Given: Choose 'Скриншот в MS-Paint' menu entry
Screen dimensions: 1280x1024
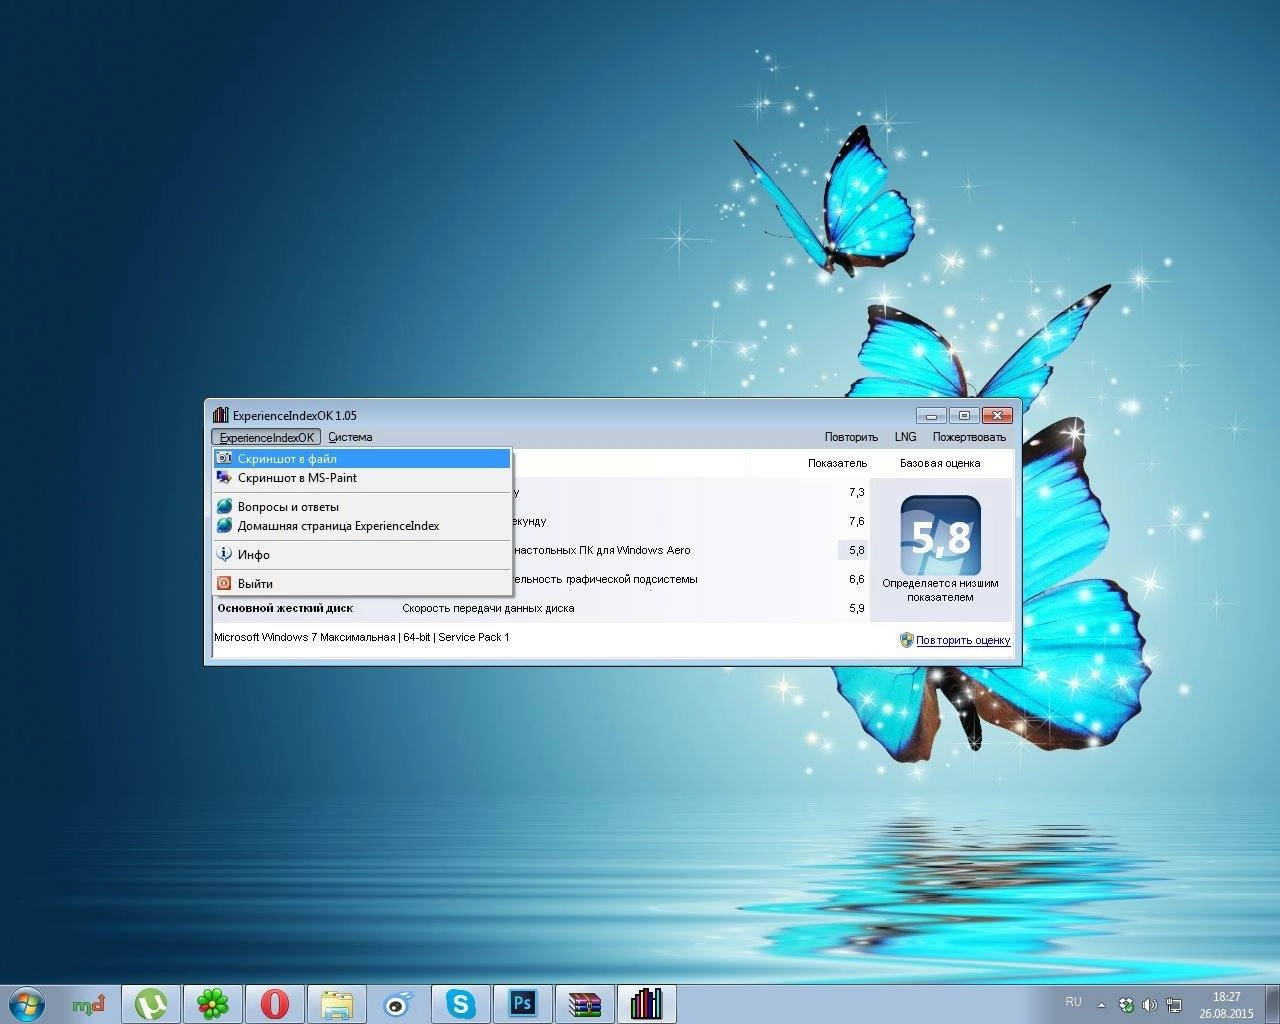Looking at the screenshot, I should click(362, 478).
